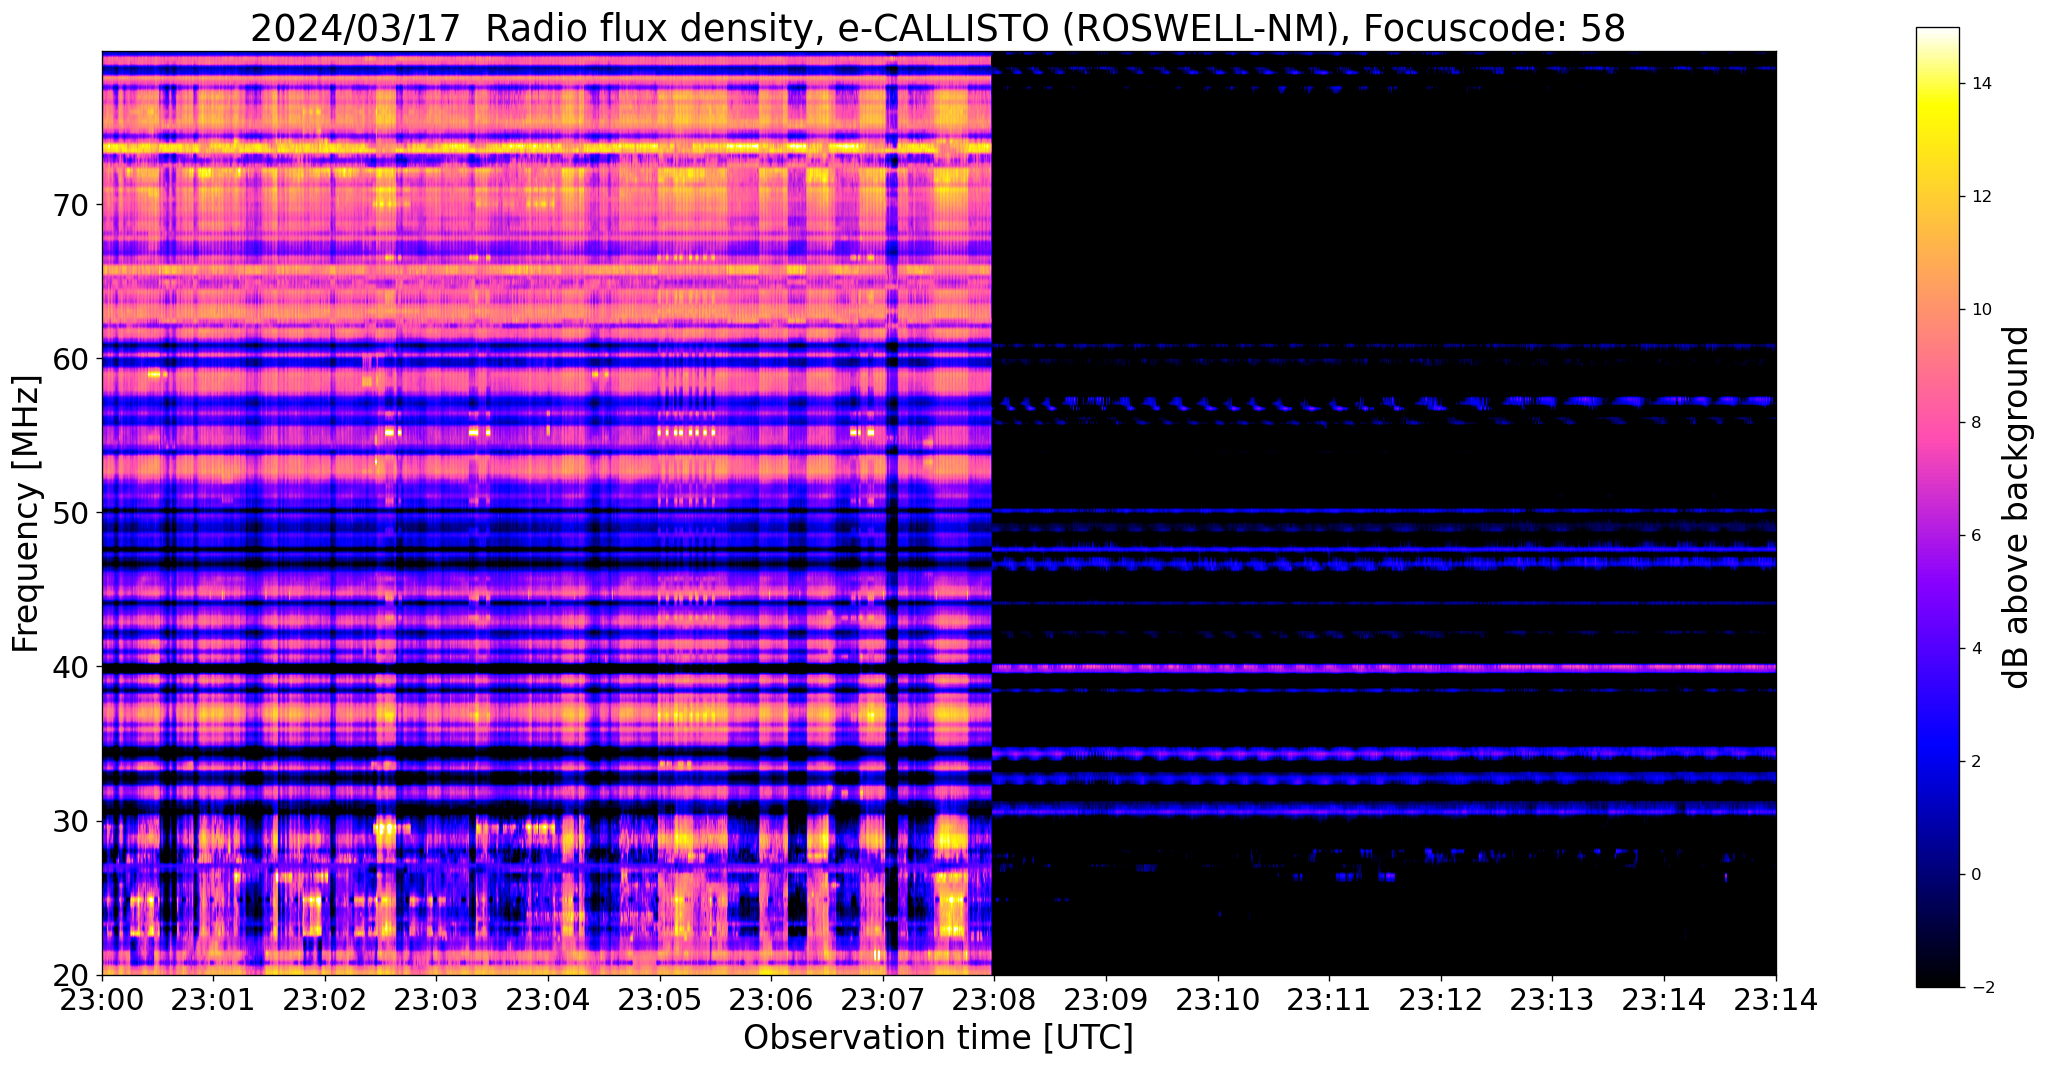
Task: Click the 23:01 time tick label
Action: point(213,1000)
